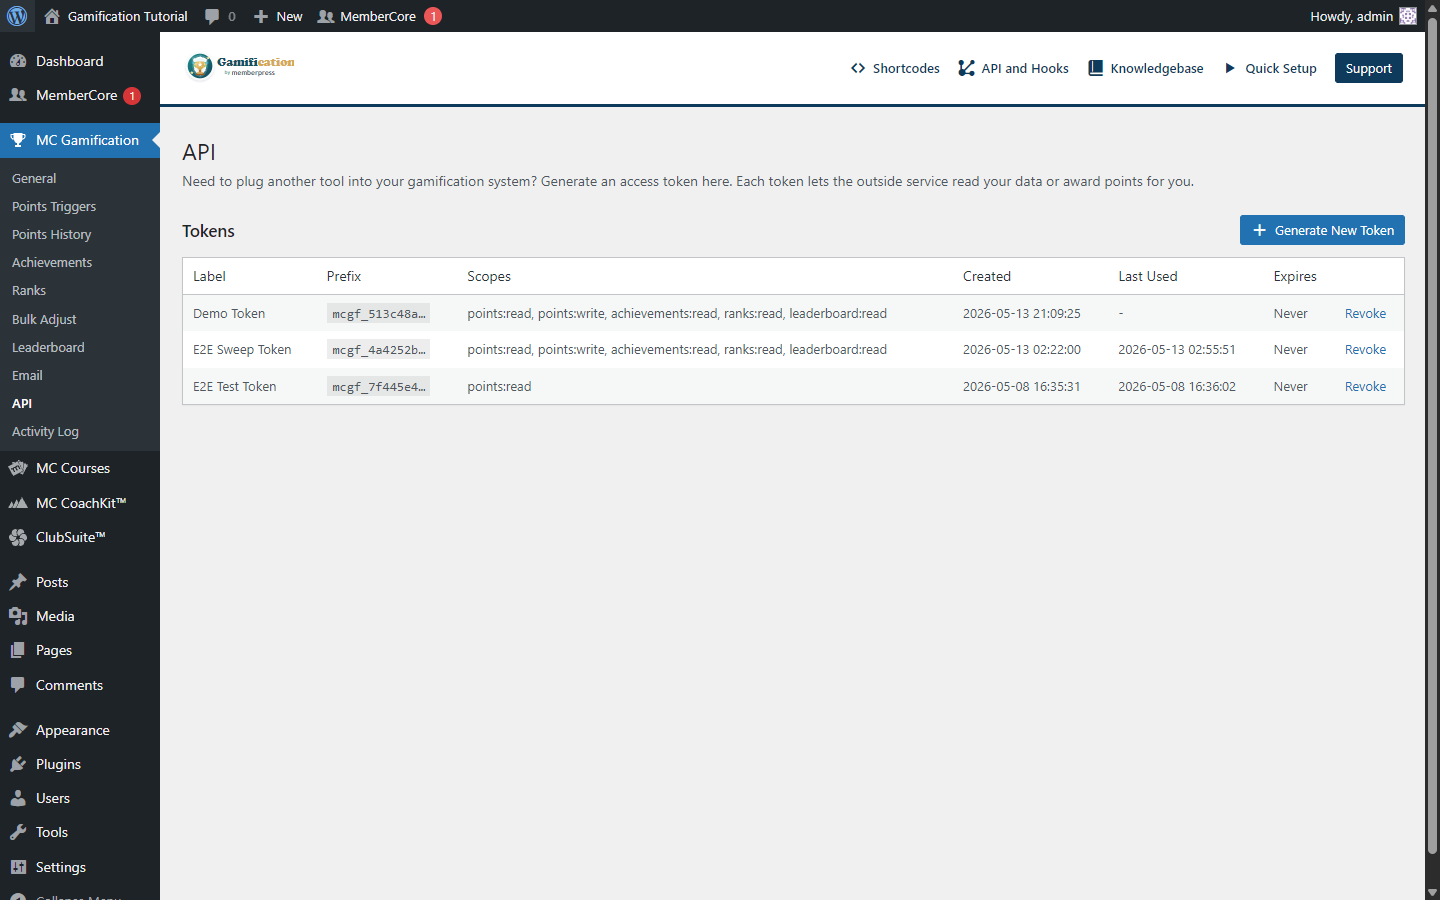Click the Dashboard gauge icon
The image size is (1440, 900).
tap(18, 61)
